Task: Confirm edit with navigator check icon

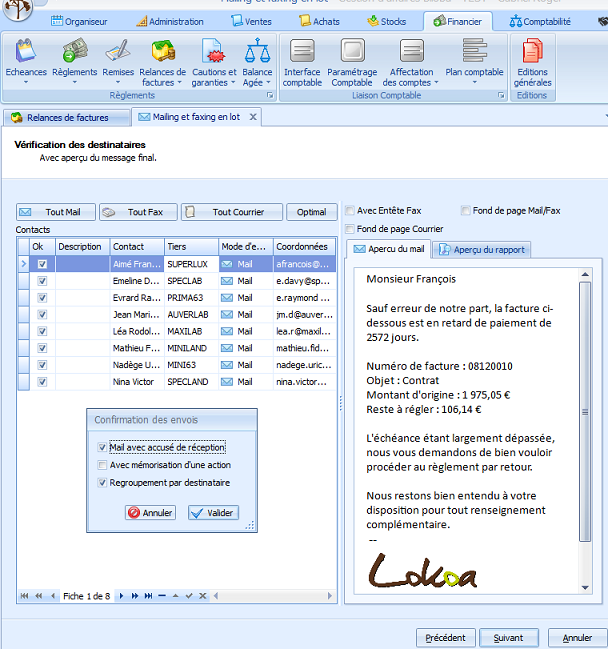Action: tap(189, 596)
